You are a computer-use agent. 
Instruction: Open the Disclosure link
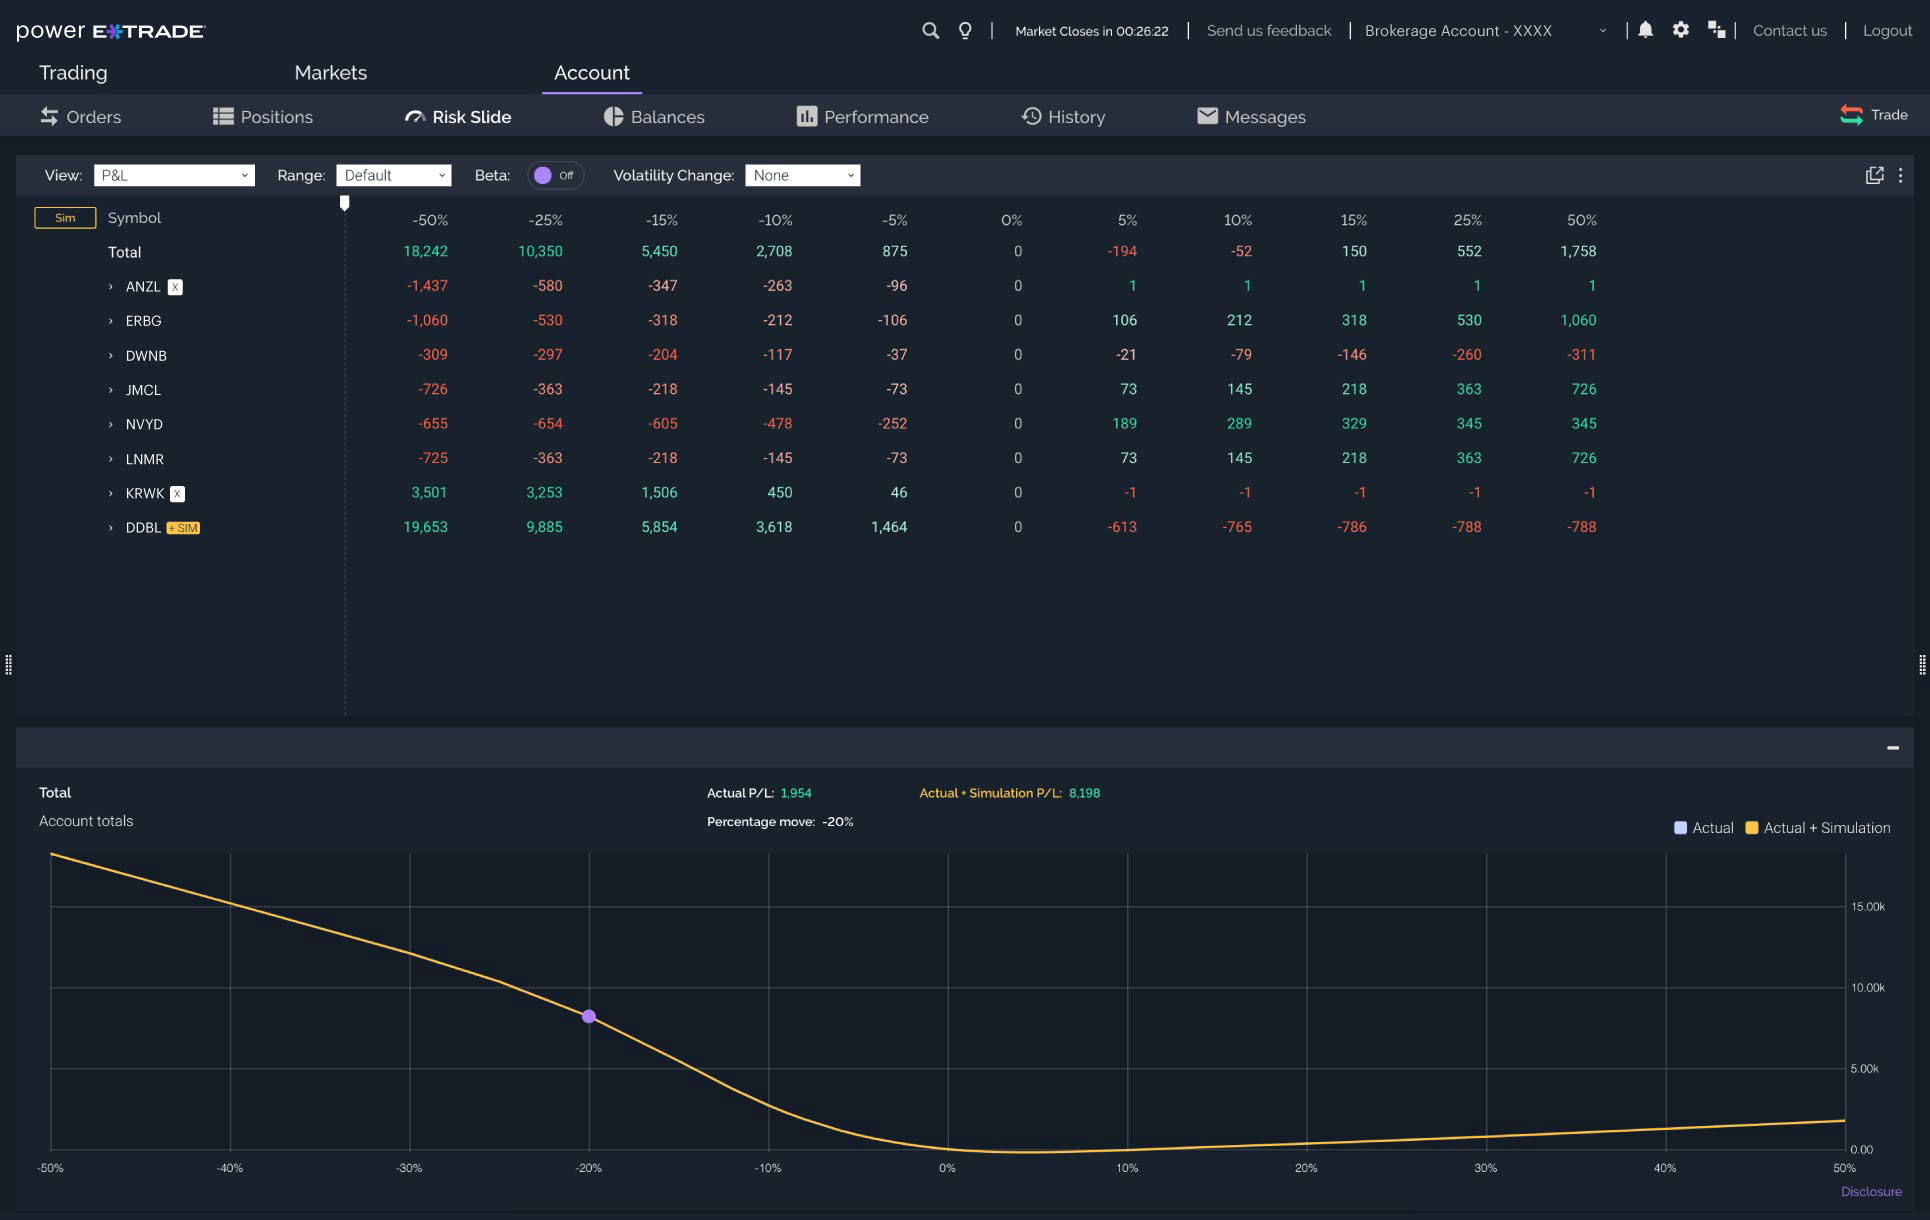tap(1870, 1191)
